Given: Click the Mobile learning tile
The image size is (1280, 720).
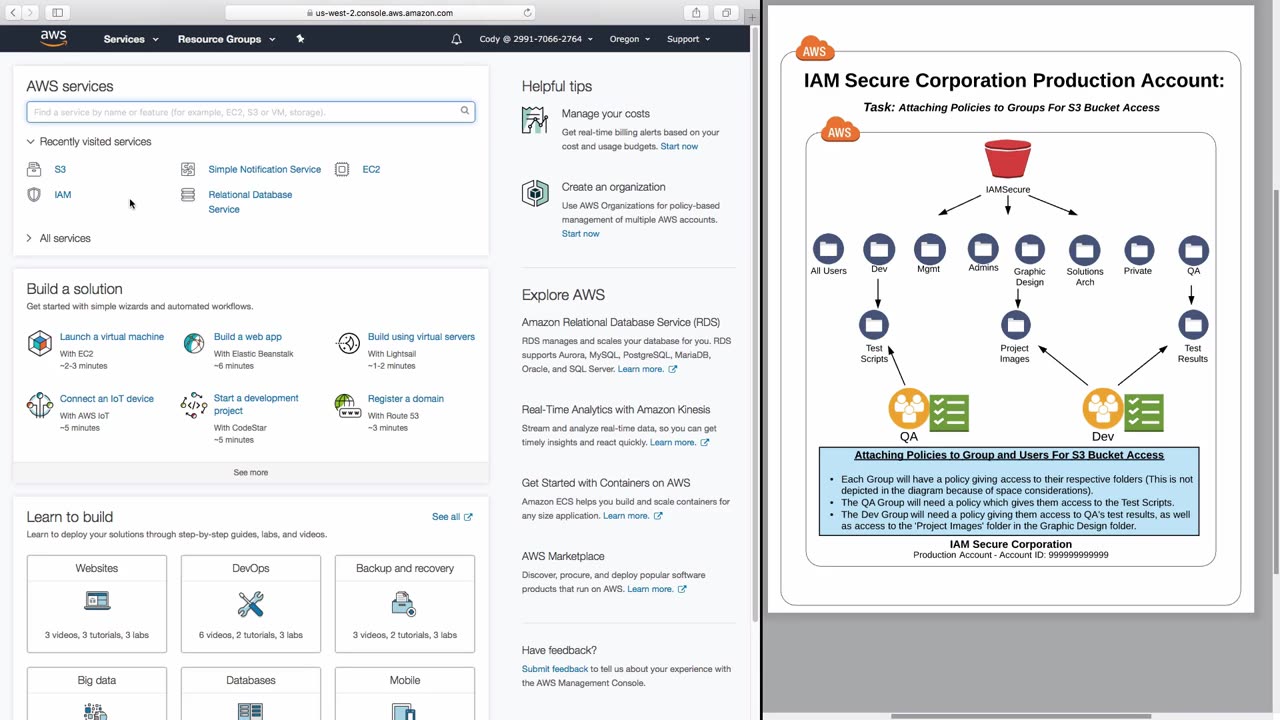Looking at the screenshot, I should [x=405, y=693].
